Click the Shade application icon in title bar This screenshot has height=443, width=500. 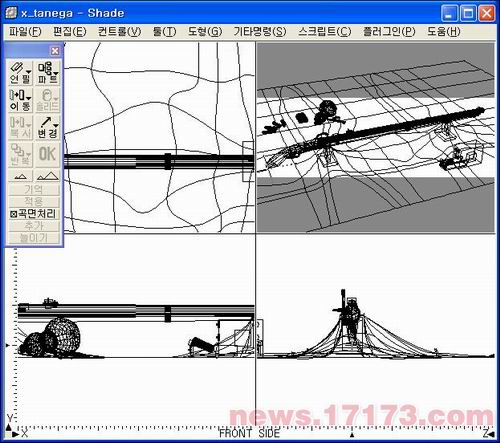pyautogui.click(x=11, y=13)
